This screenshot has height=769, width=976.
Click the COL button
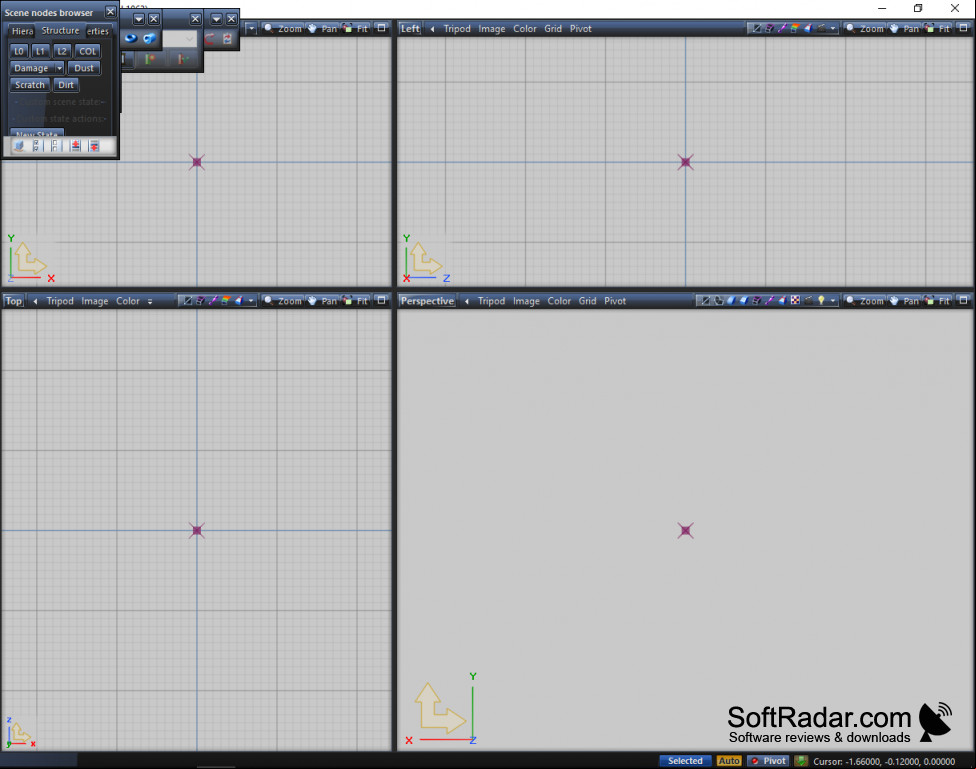(88, 51)
